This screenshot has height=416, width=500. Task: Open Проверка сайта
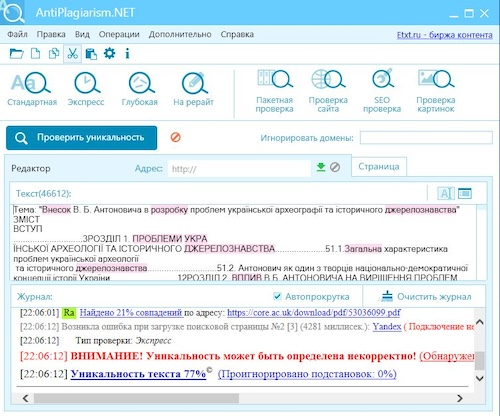pyautogui.click(x=328, y=91)
